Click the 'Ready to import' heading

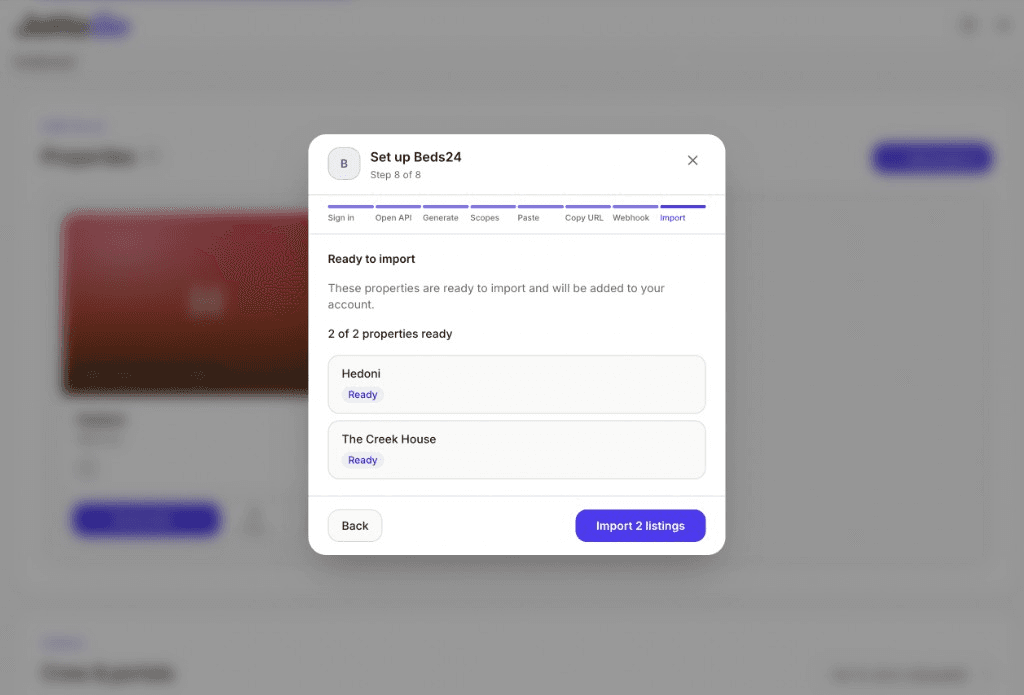[372, 259]
